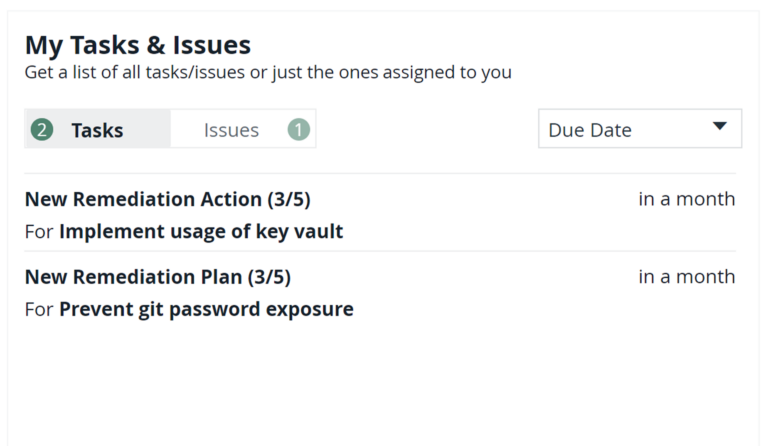Image resolution: width=768 pixels, height=446 pixels.
Task: Click the My Tasks & Issues heading
Action: coord(138,45)
